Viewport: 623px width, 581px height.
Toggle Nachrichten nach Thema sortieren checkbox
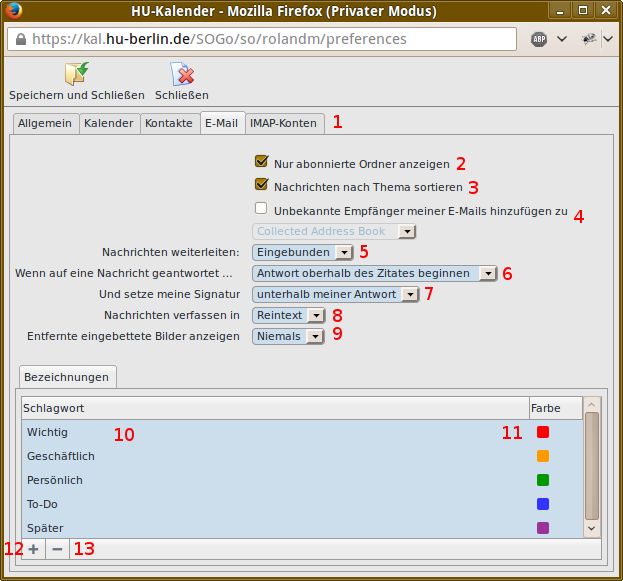[x=262, y=185]
